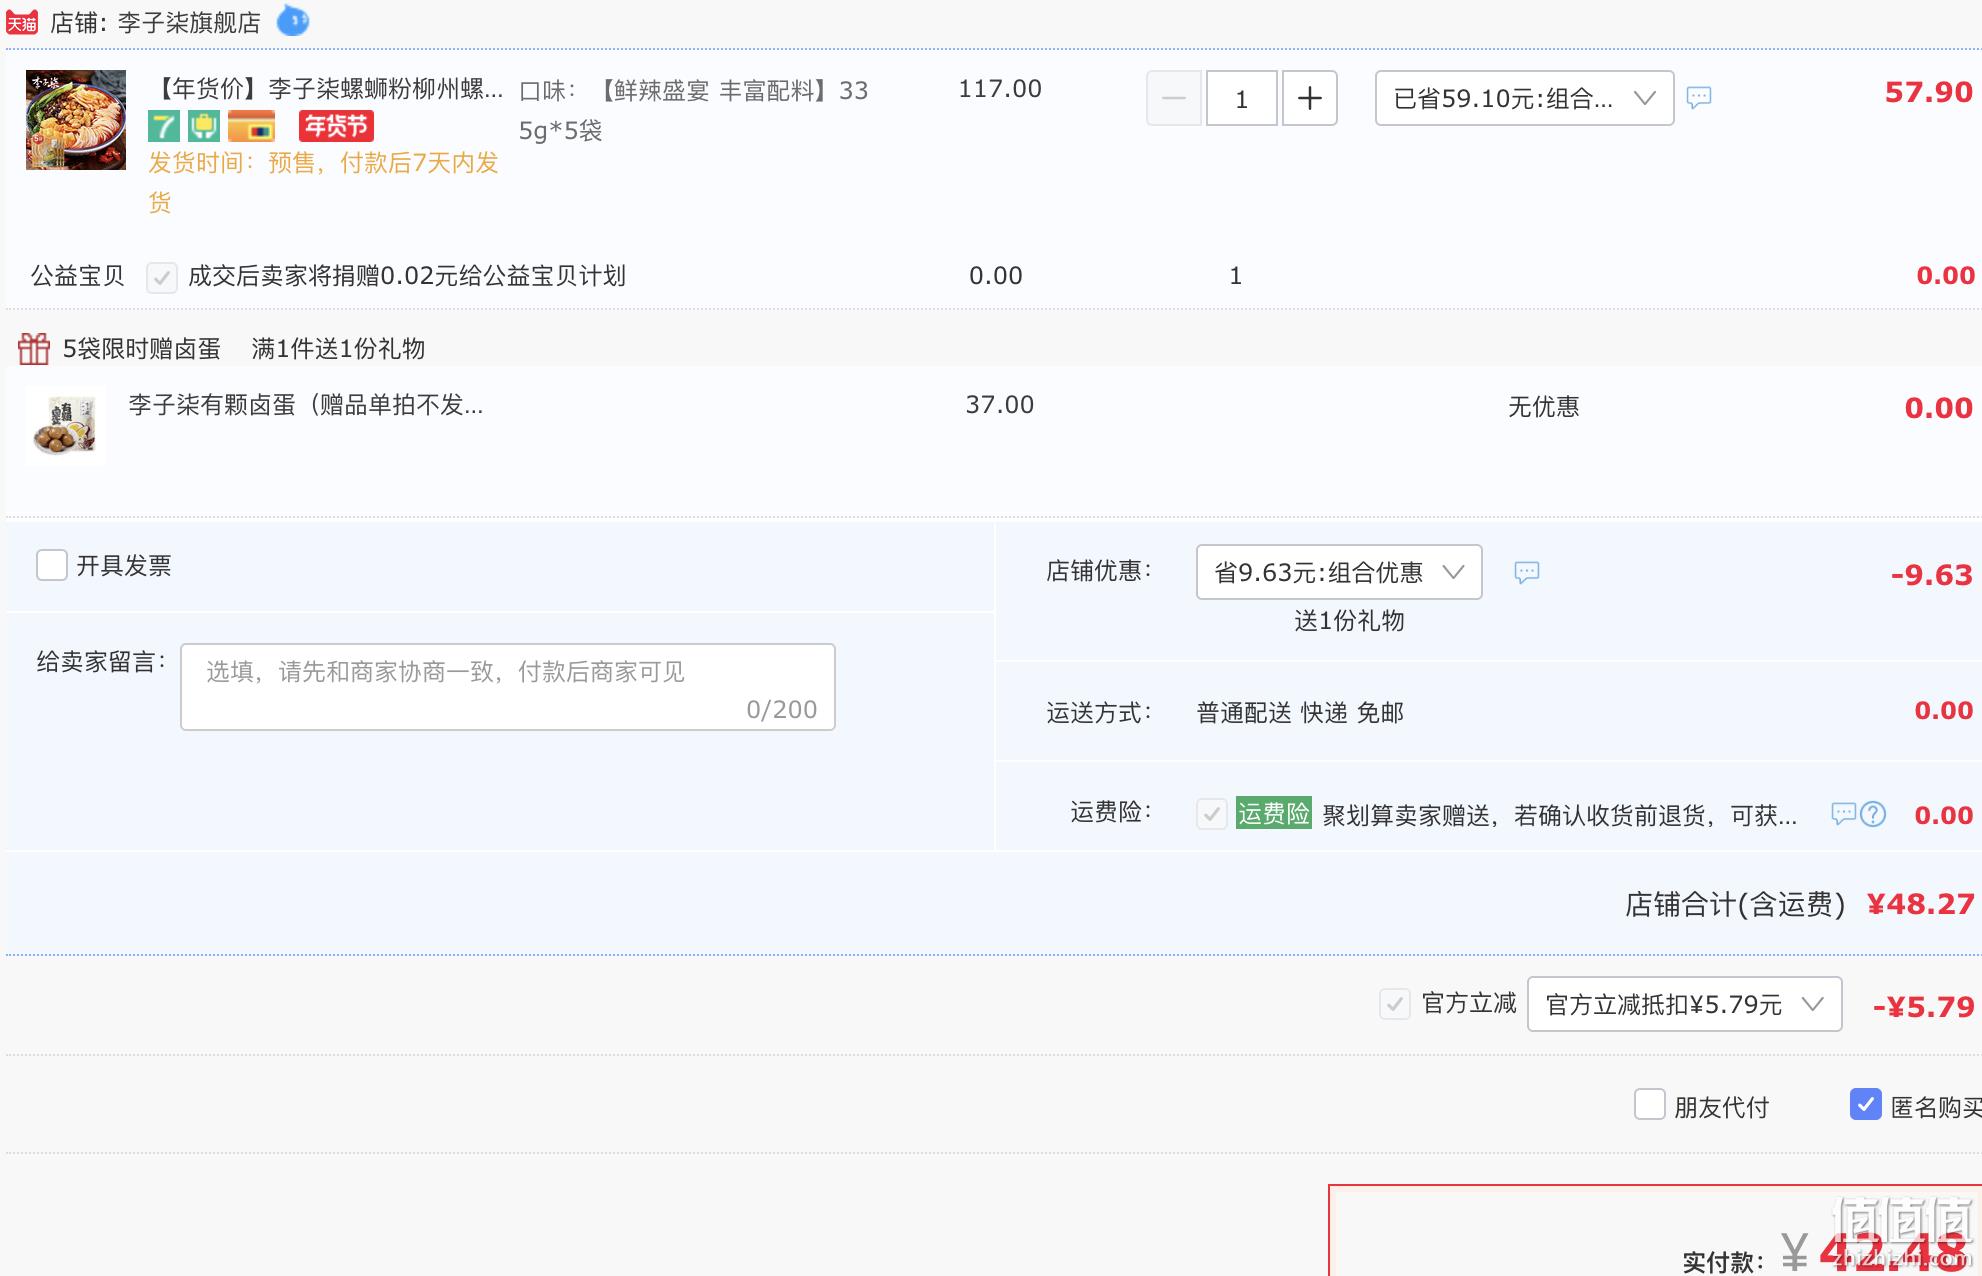Click the green shield service badge
Image resolution: width=1982 pixels, height=1276 pixels.
pos(204,127)
